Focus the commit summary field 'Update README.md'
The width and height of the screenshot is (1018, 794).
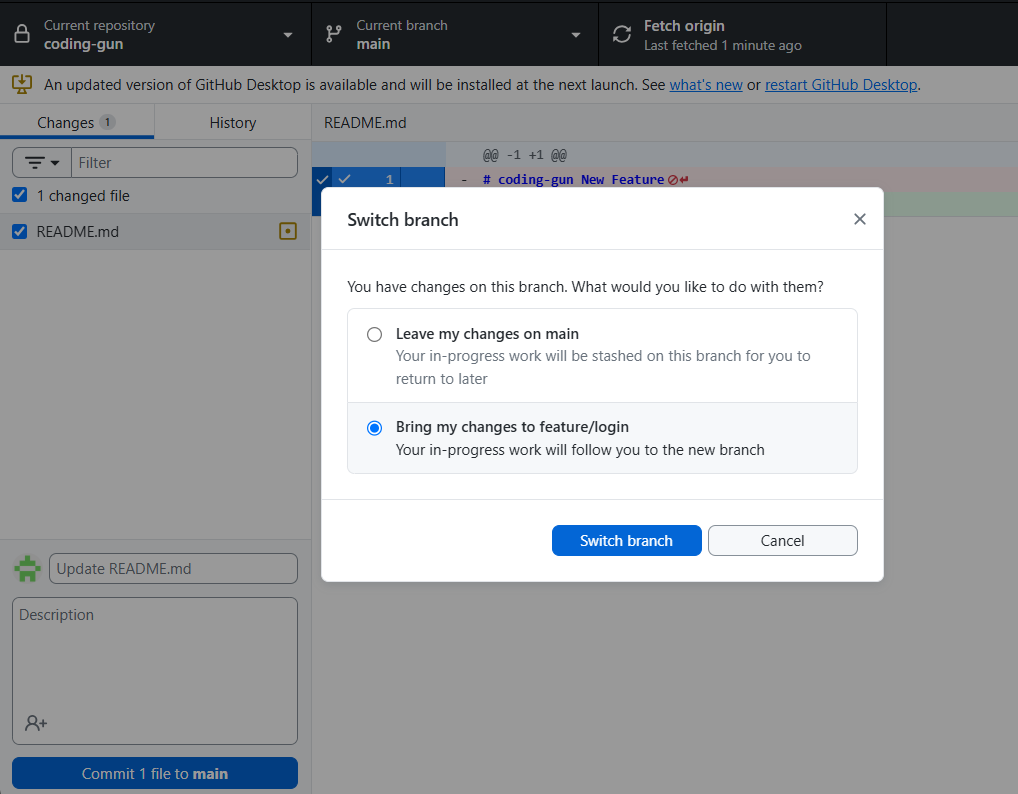[173, 569]
